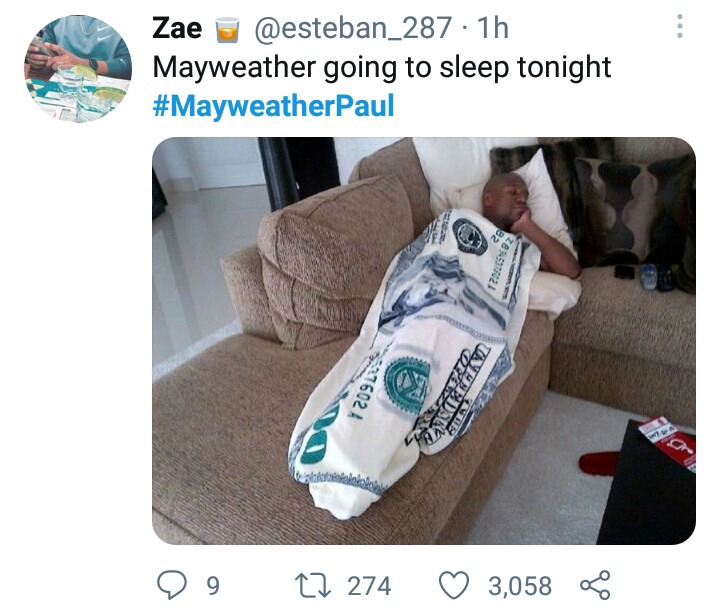The width and height of the screenshot is (720, 616).
Task: Open the three-dot more options menu
Action: (680, 26)
